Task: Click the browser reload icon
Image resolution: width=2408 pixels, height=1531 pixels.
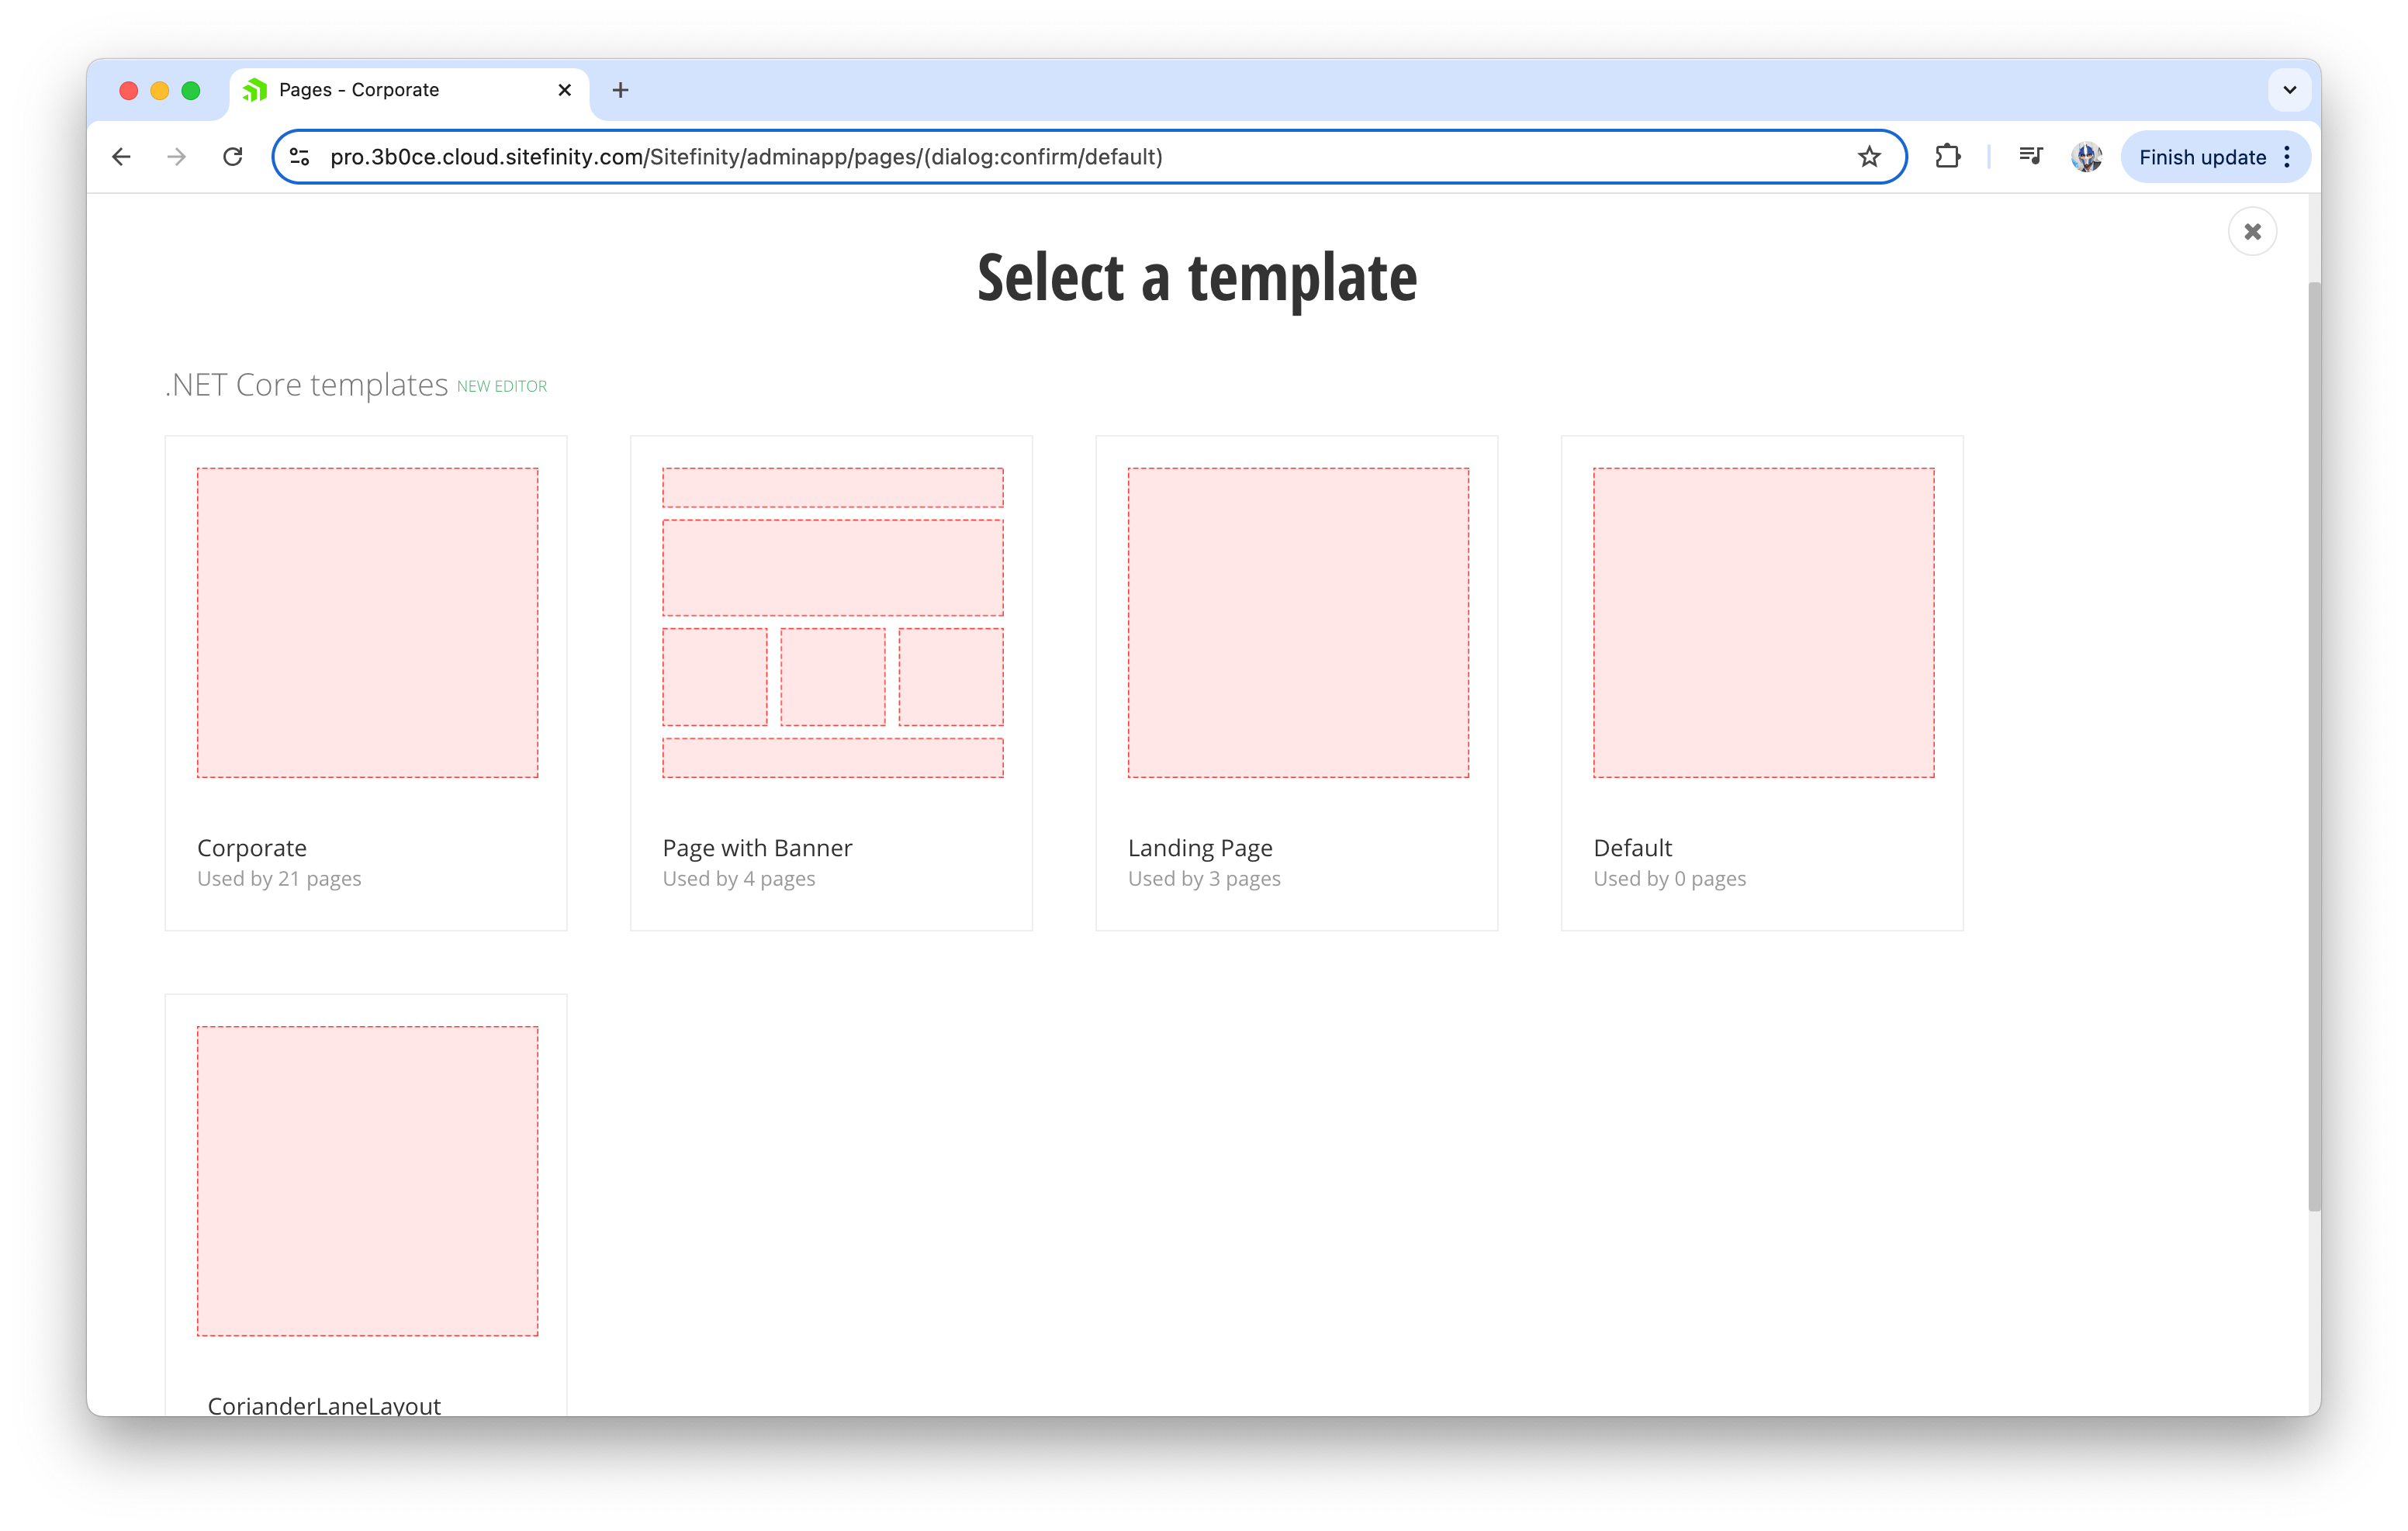Action: [235, 156]
